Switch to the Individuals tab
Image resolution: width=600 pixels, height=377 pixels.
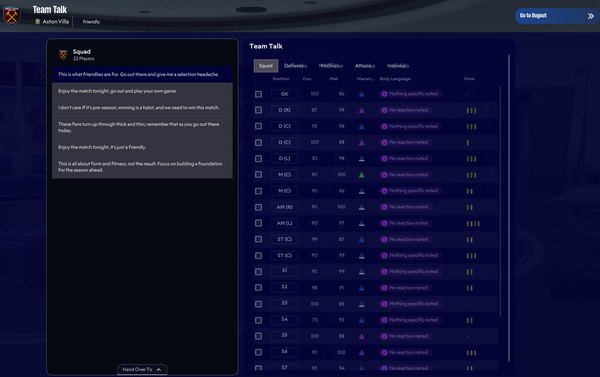point(398,66)
